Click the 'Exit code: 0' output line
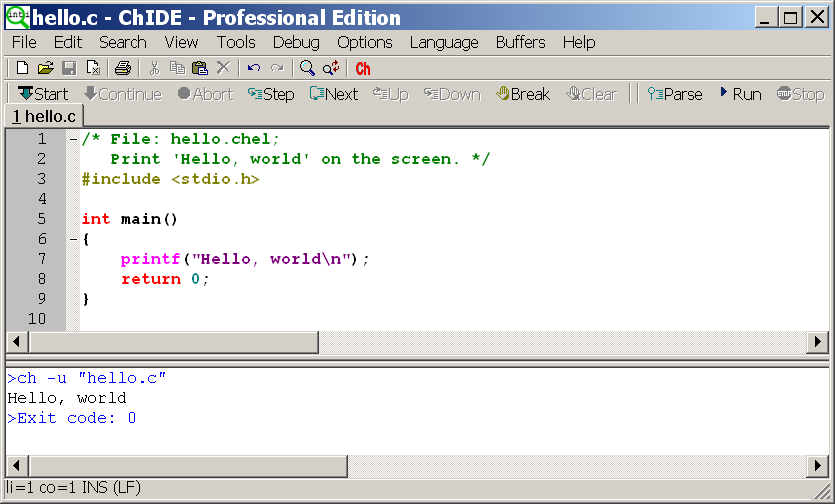The width and height of the screenshot is (835, 504). pos(71,418)
